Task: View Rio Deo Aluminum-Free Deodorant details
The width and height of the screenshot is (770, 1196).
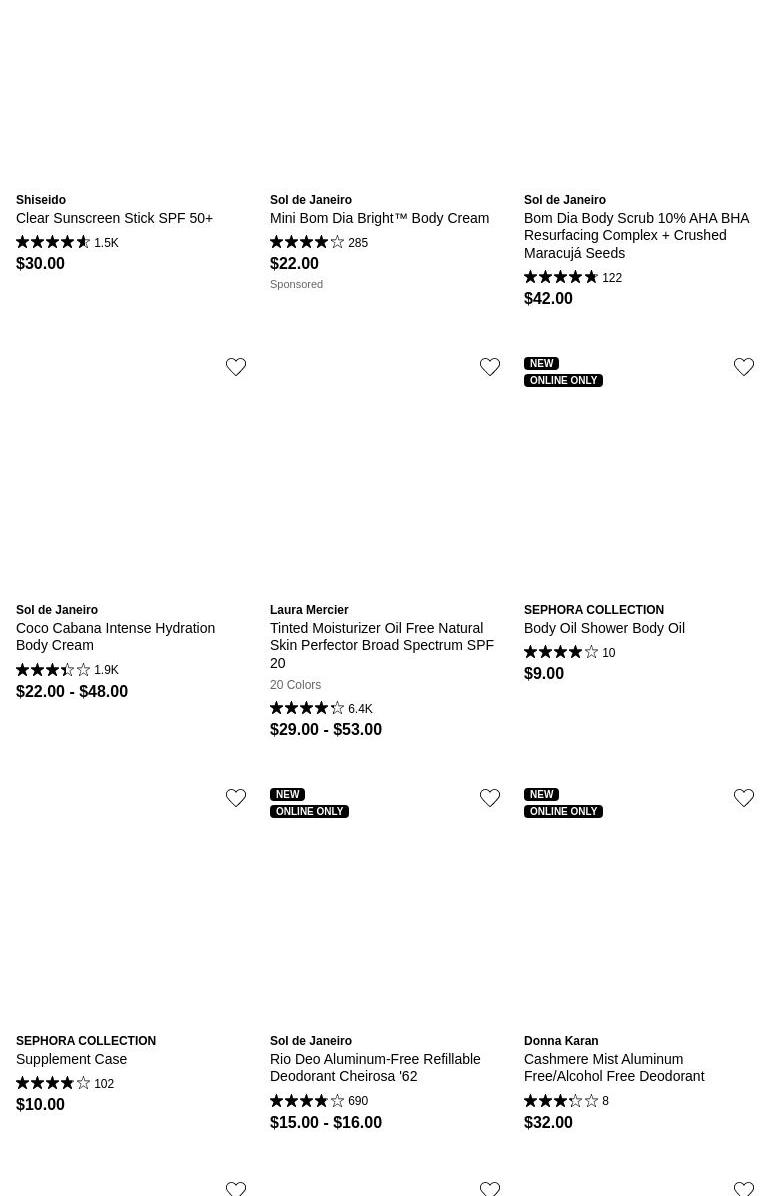Action: coord(374,1067)
